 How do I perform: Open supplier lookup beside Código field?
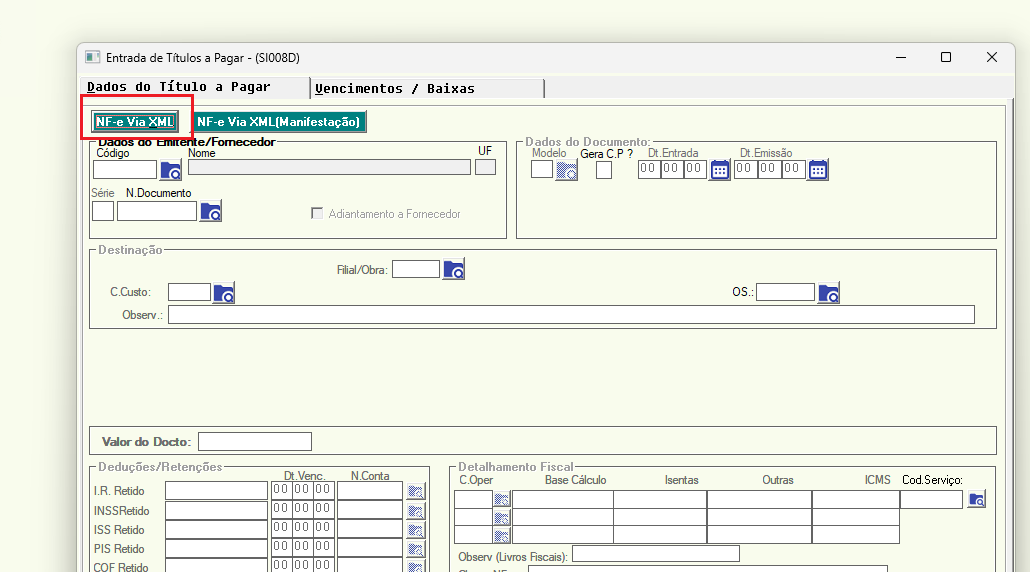tap(171, 170)
